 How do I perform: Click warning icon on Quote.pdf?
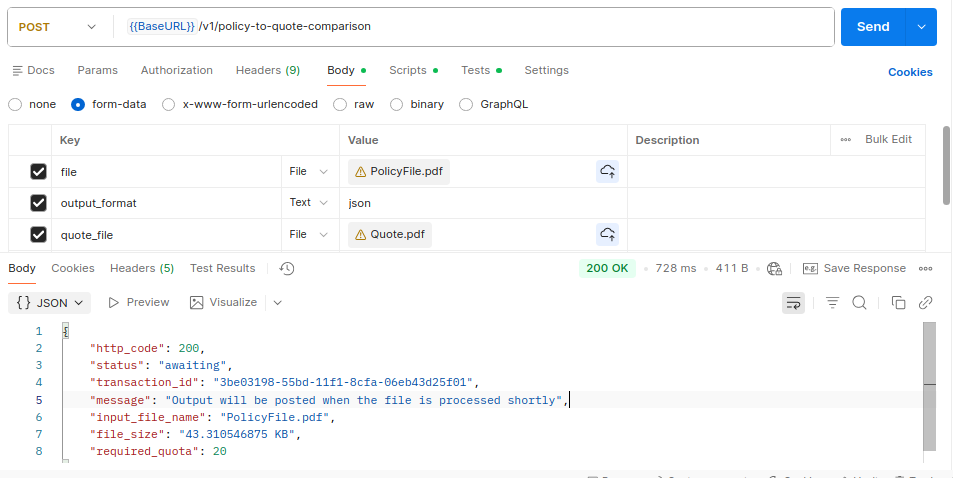tap(360, 235)
